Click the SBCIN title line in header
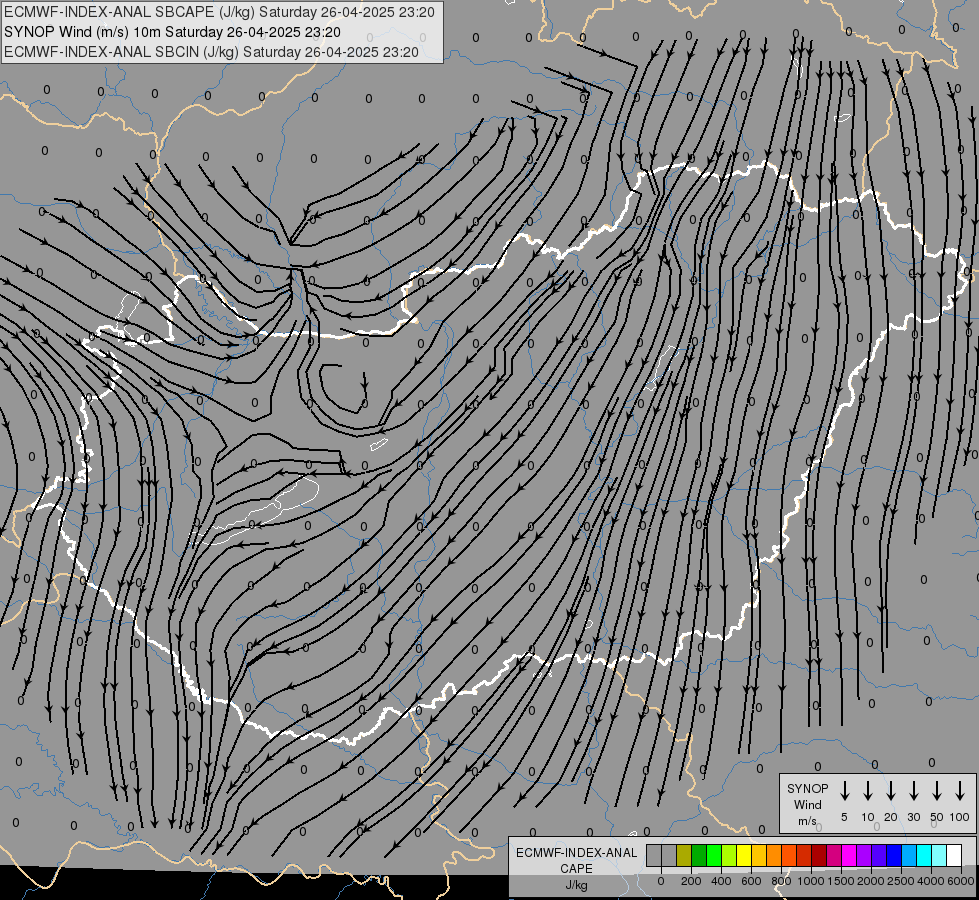The width and height of the screenshot is (979, 900). click(x=211, y=52)
